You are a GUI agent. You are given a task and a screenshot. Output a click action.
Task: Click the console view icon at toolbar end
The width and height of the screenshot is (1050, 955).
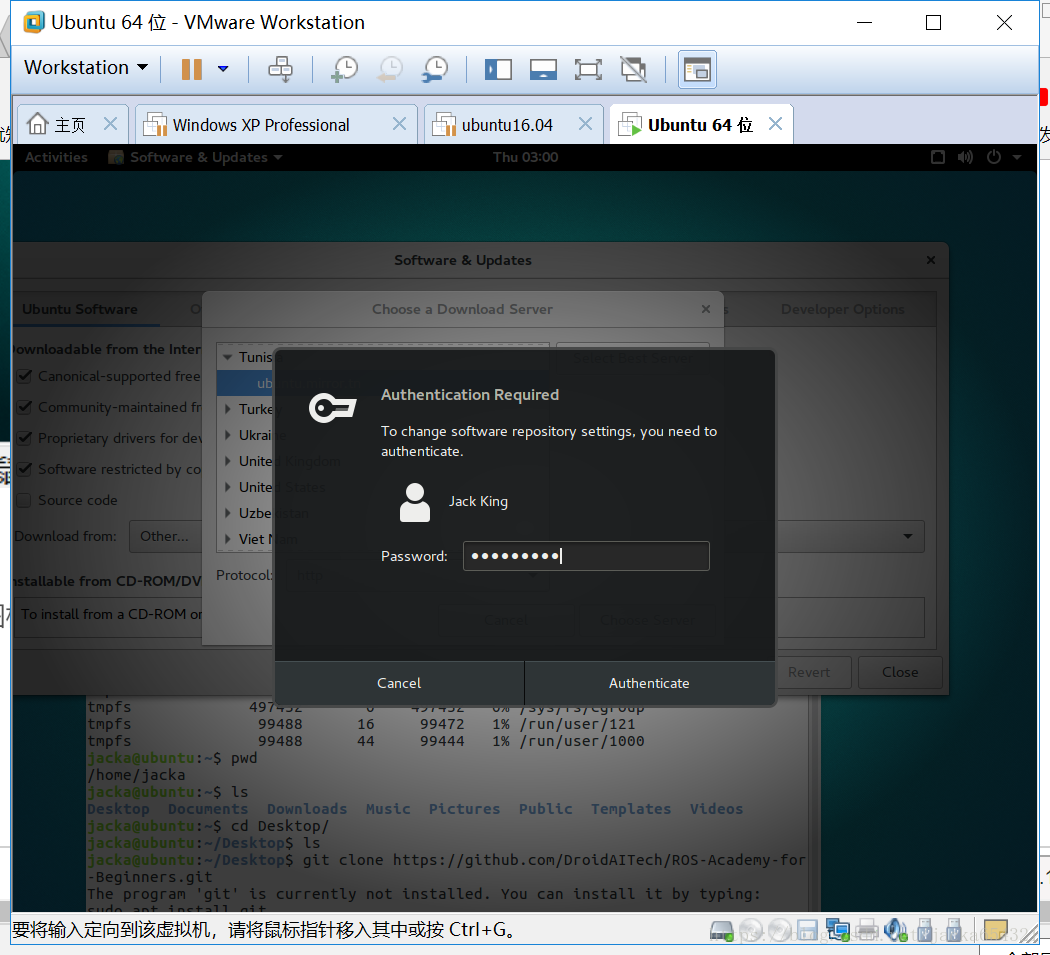(697, 69)
